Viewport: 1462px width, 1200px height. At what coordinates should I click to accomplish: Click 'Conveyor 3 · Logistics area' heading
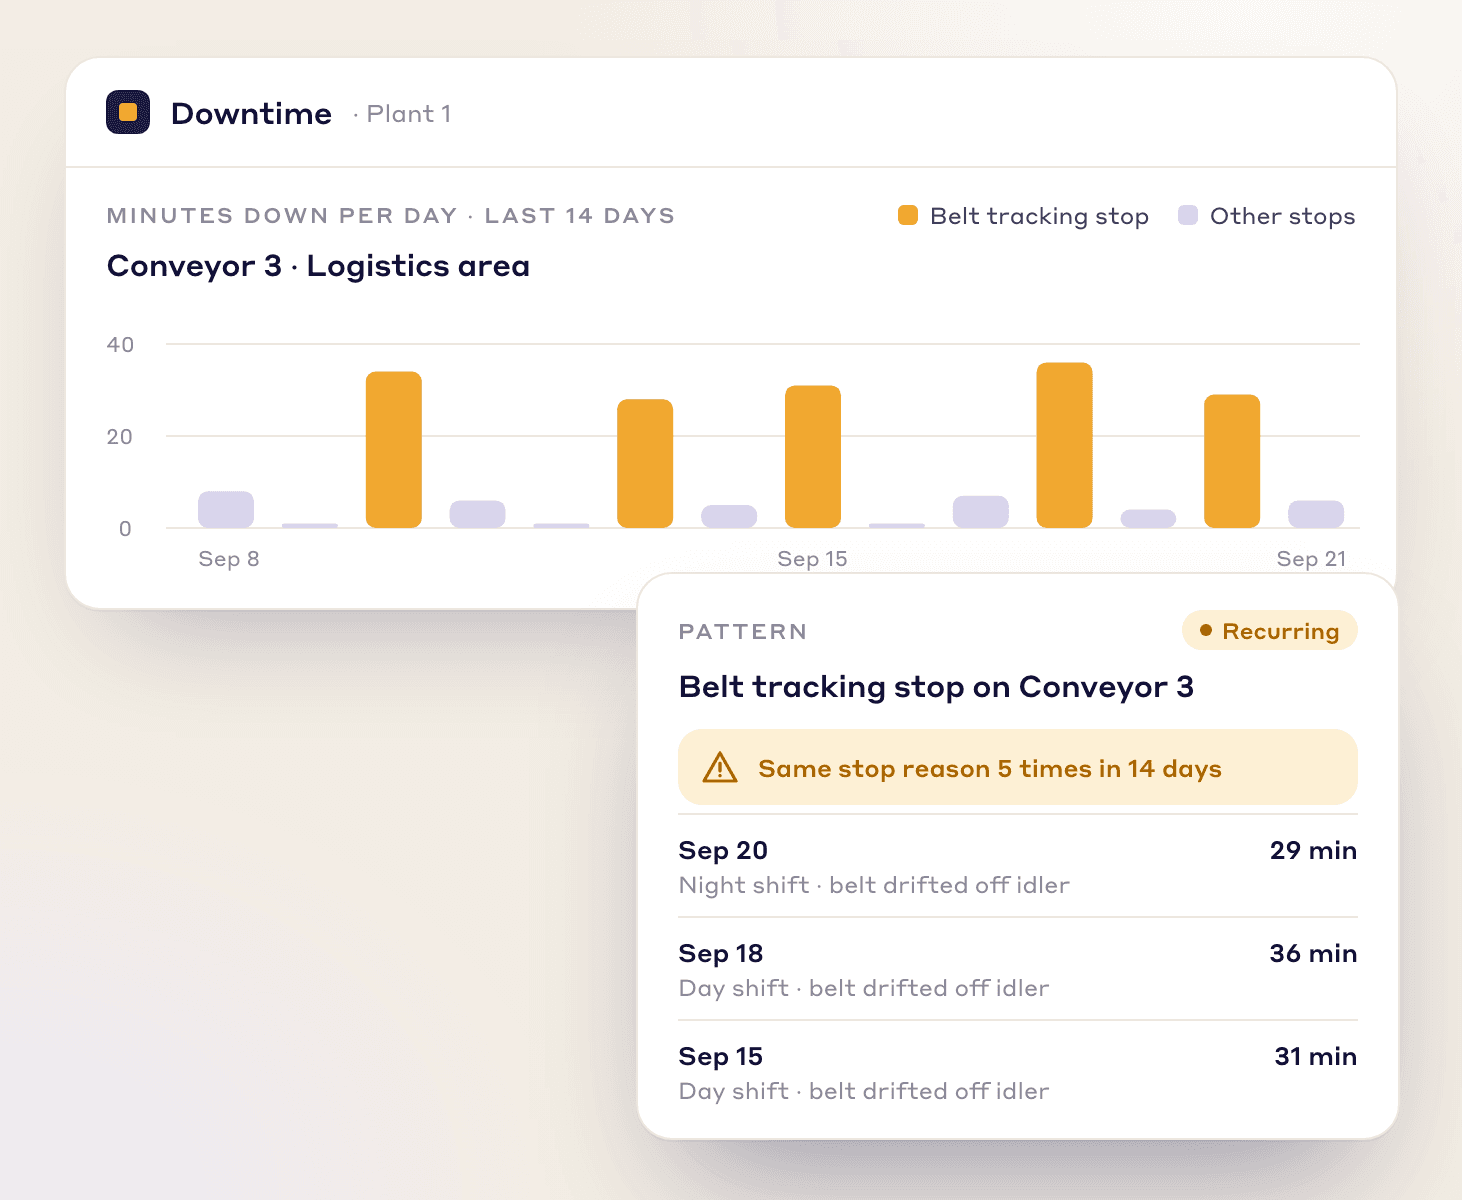pos(318,266)
